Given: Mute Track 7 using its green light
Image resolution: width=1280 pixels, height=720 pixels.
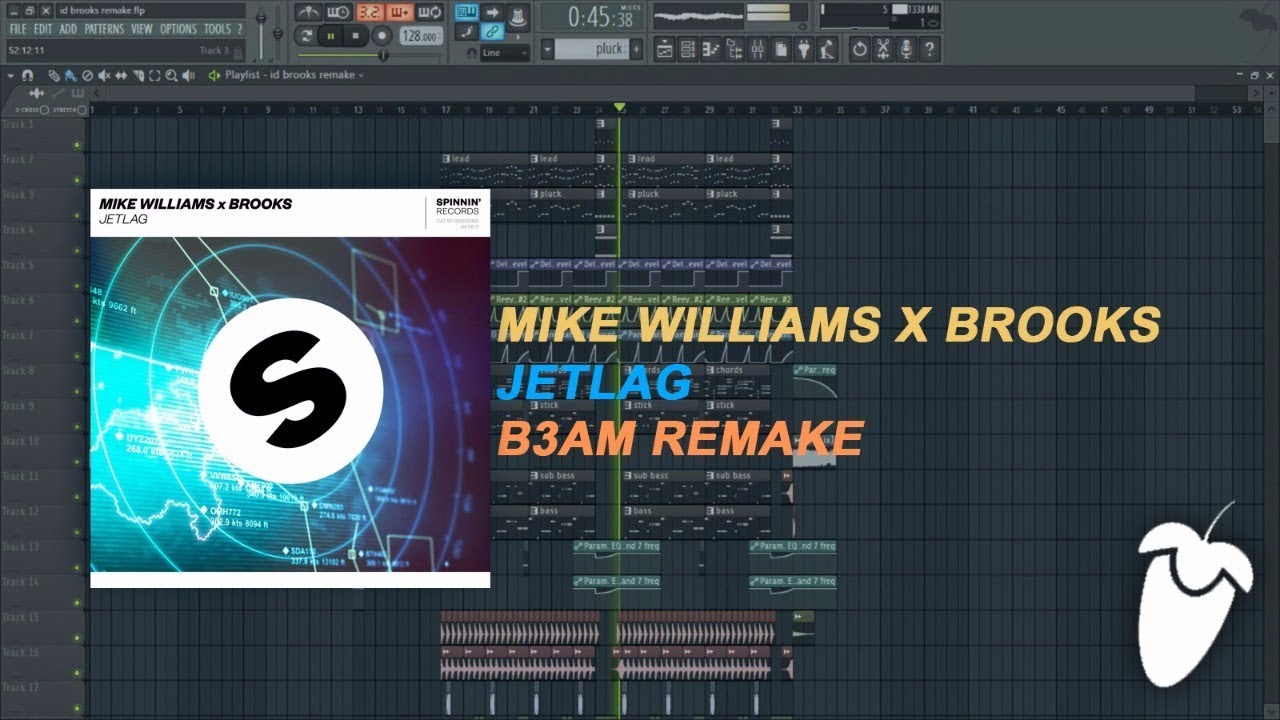Looking at the screenshot, I should point(76,357).
